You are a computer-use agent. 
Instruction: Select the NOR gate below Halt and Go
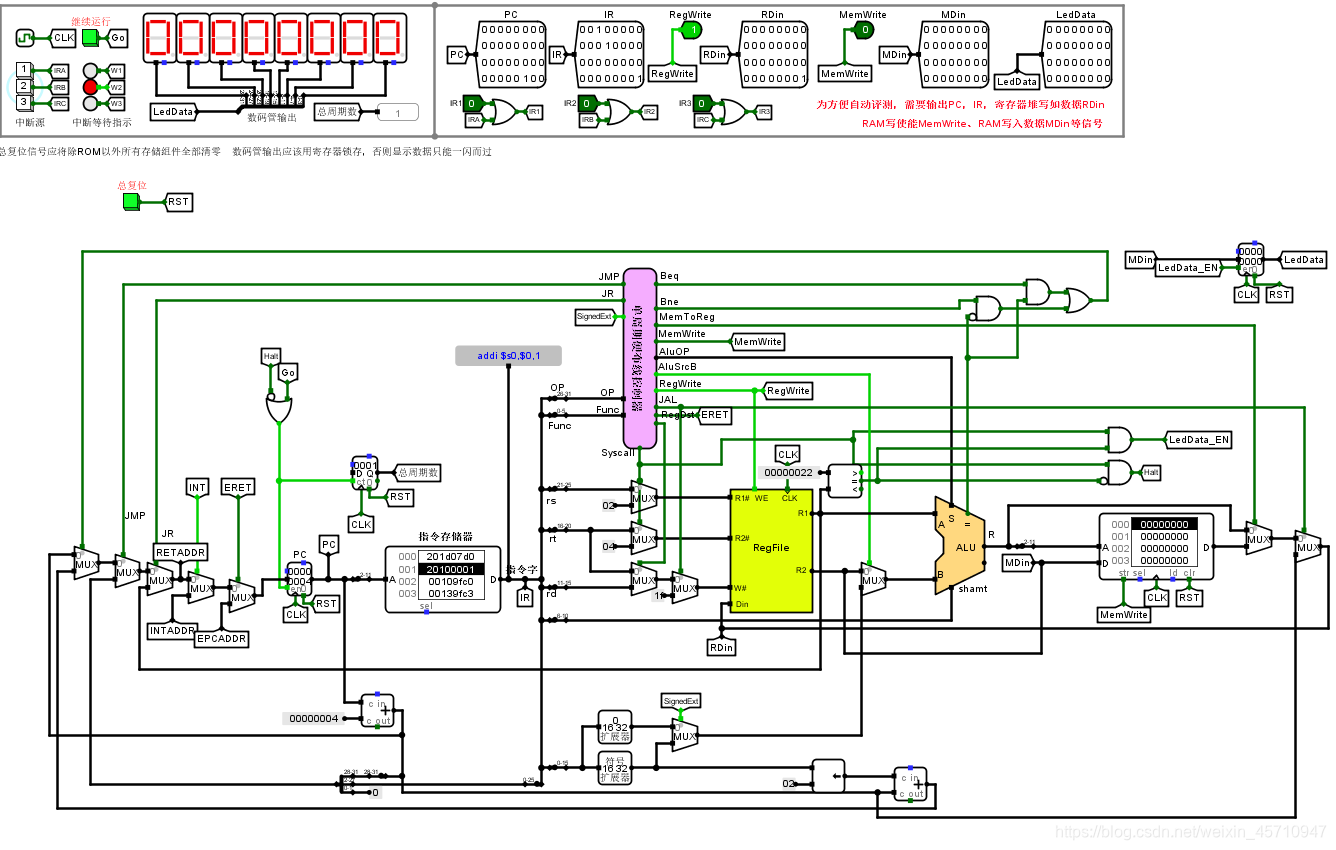[280, 408]
